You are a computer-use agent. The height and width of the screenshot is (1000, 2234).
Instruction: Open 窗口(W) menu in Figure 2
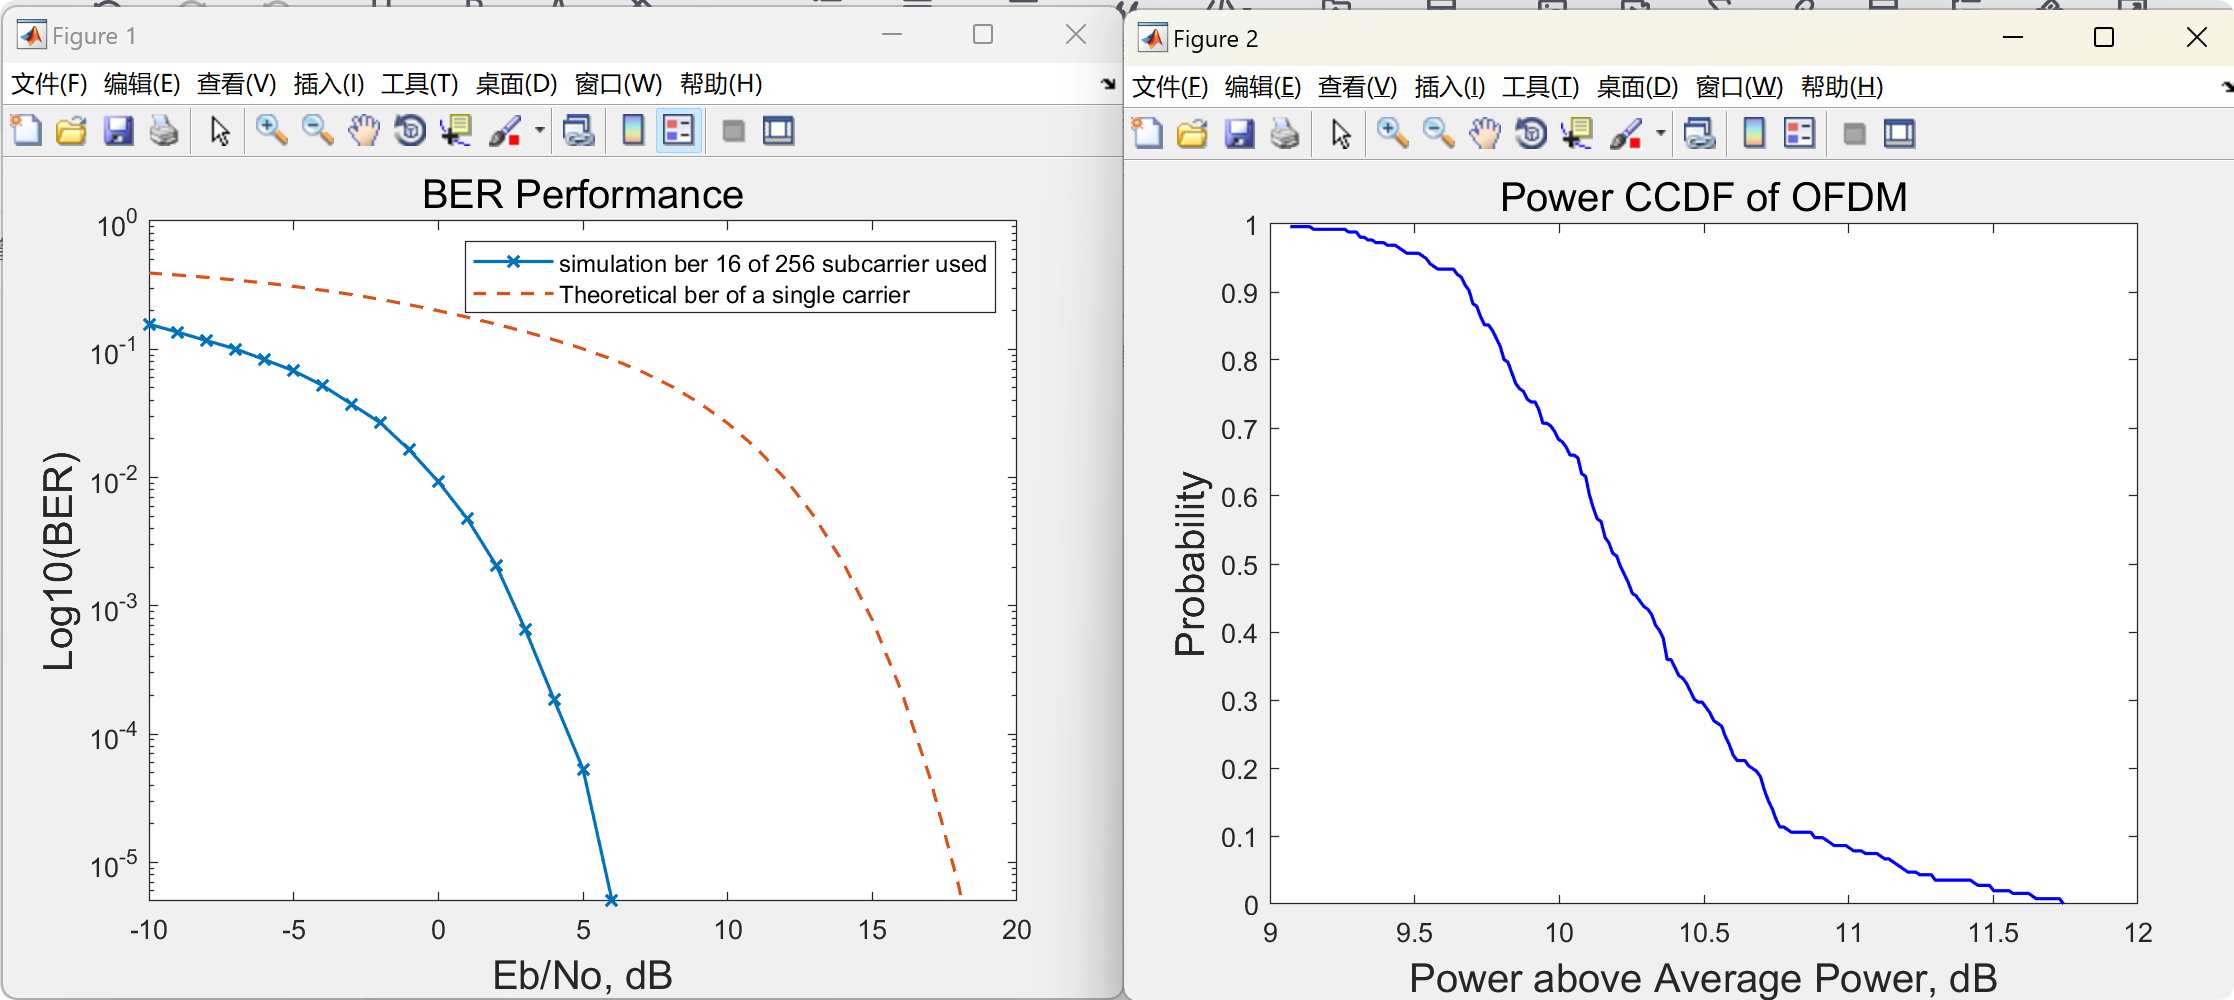(x=1739, y=87)
